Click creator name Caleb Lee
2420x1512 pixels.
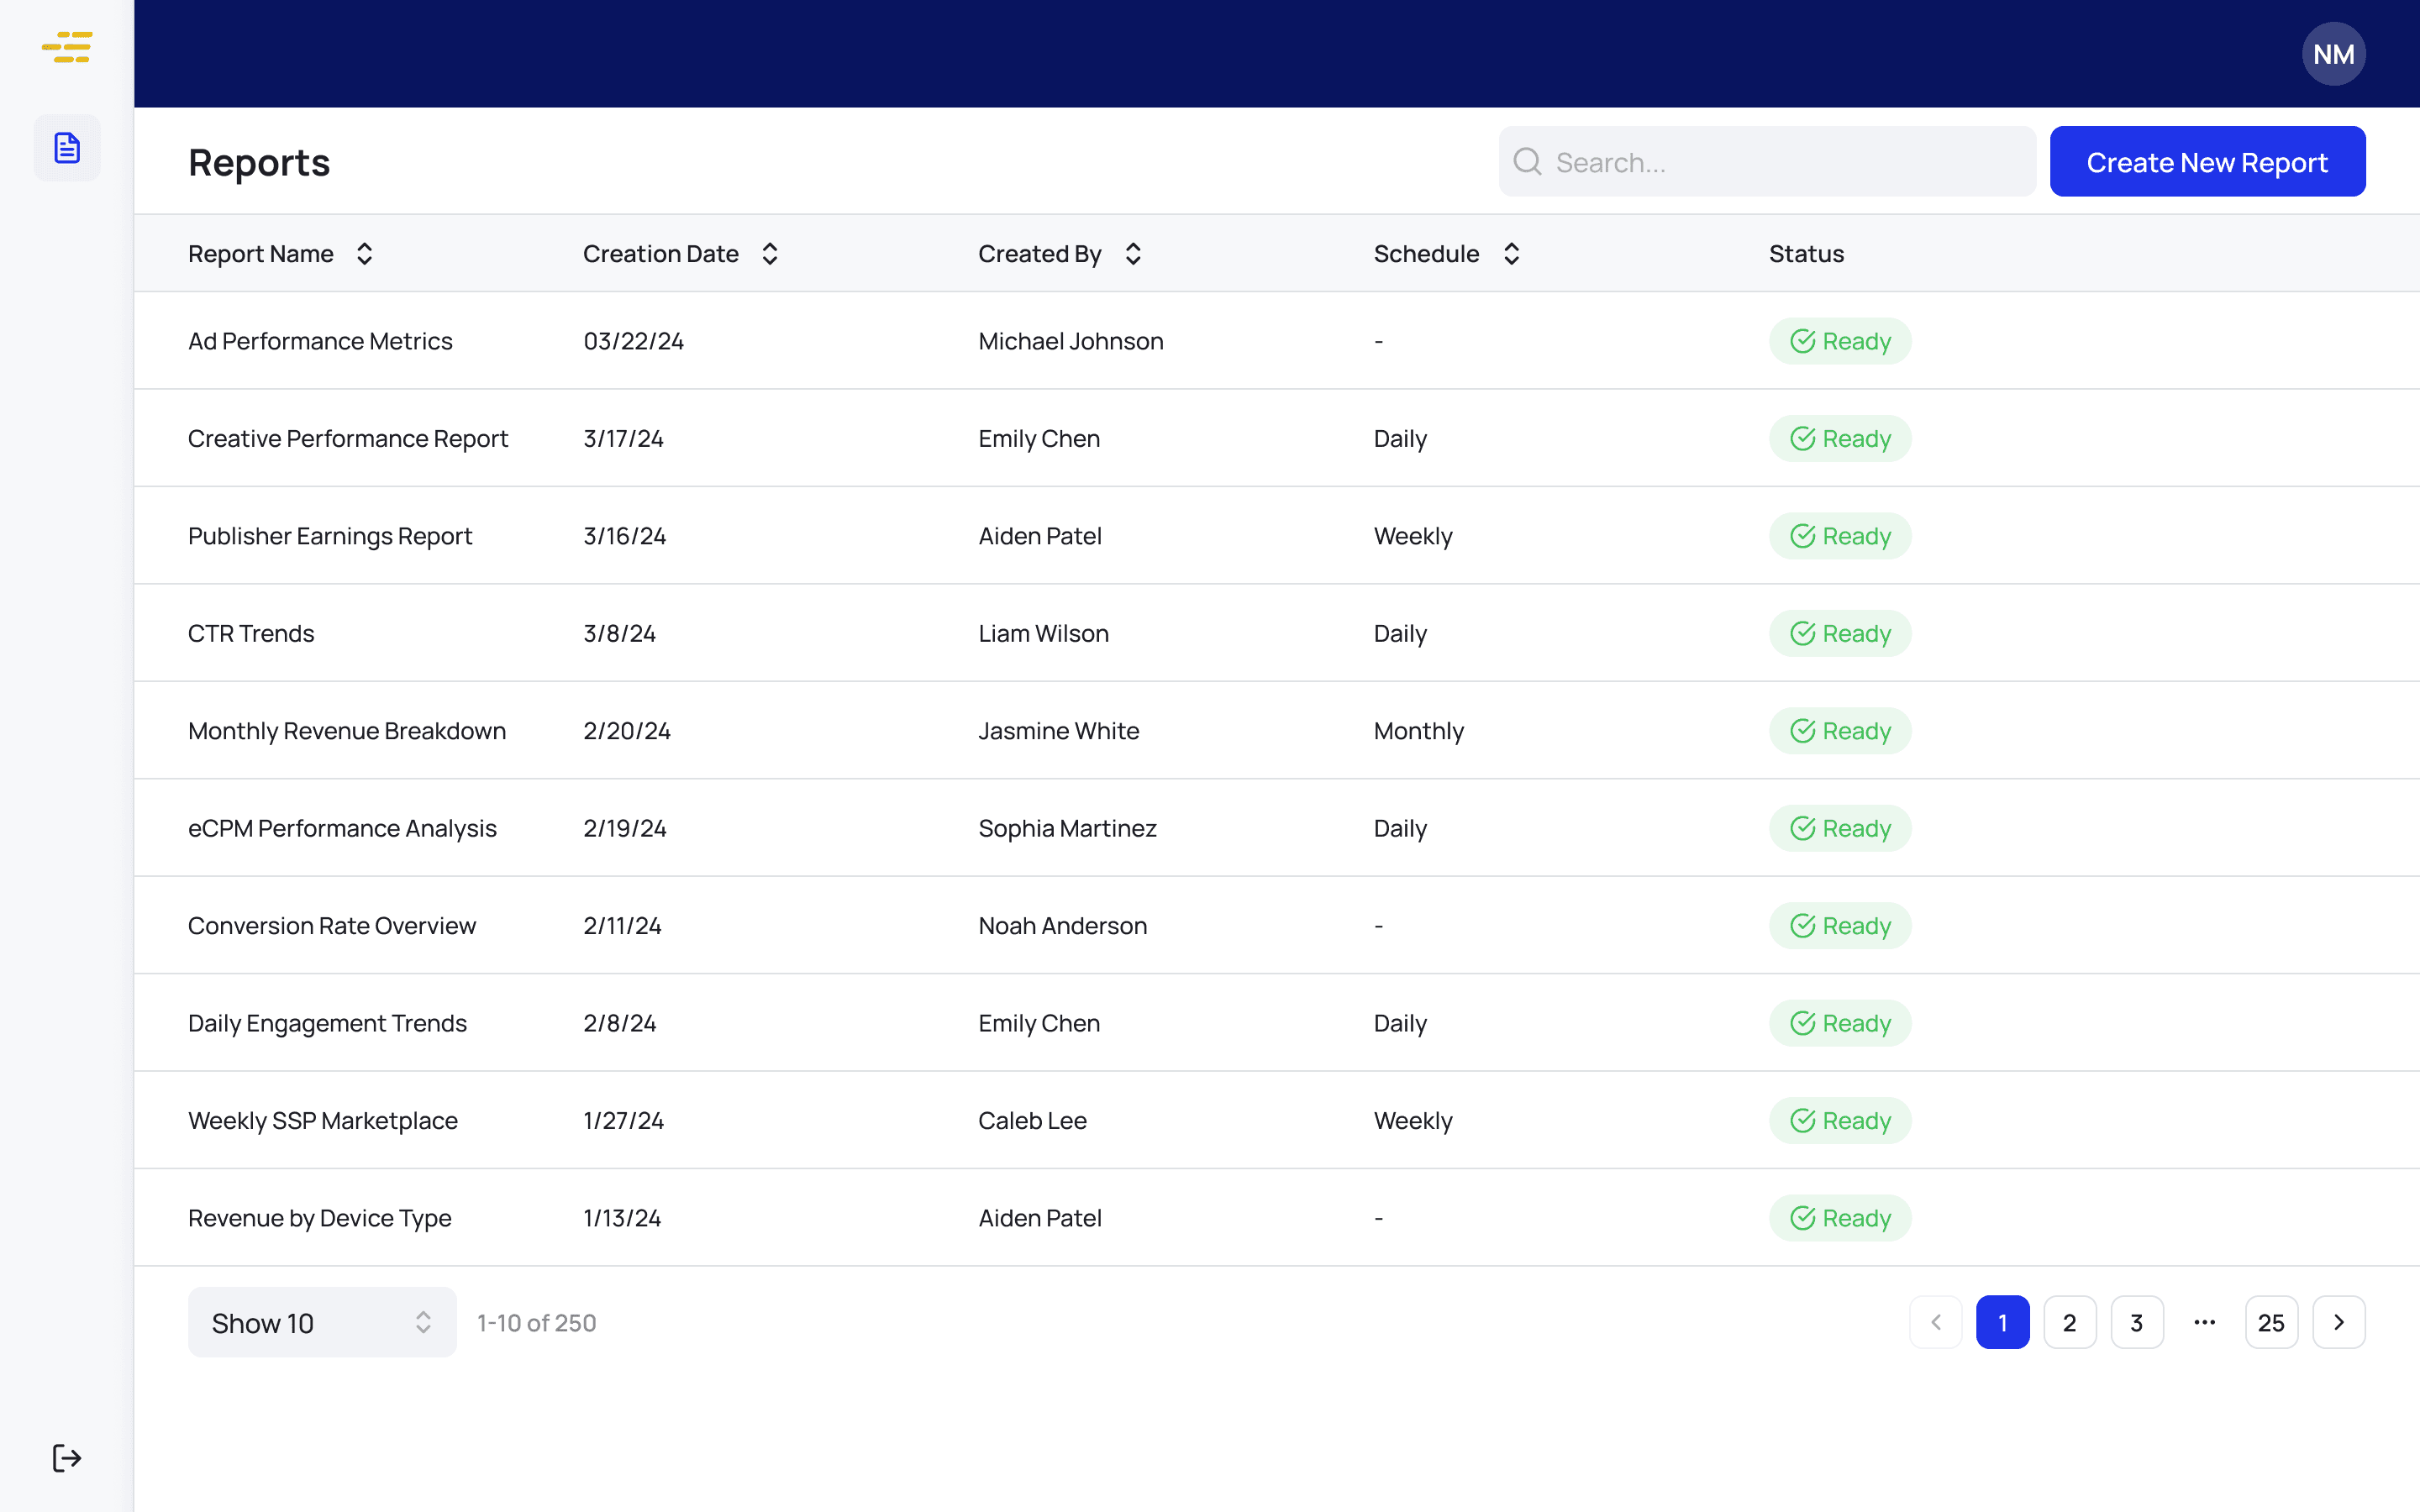click(1032, 1120)
